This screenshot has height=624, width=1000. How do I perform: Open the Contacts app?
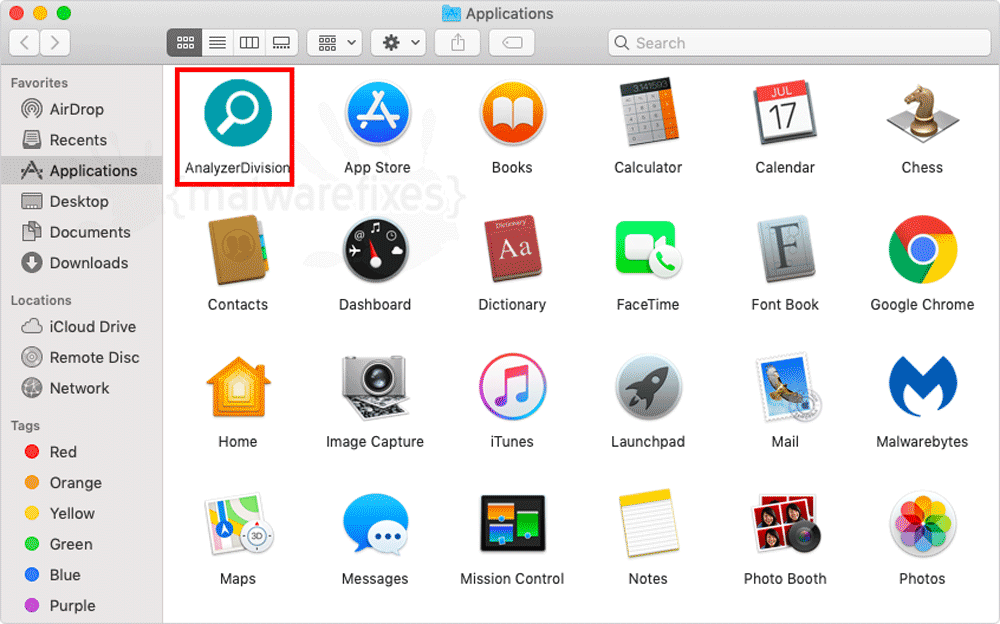point(238,250)
